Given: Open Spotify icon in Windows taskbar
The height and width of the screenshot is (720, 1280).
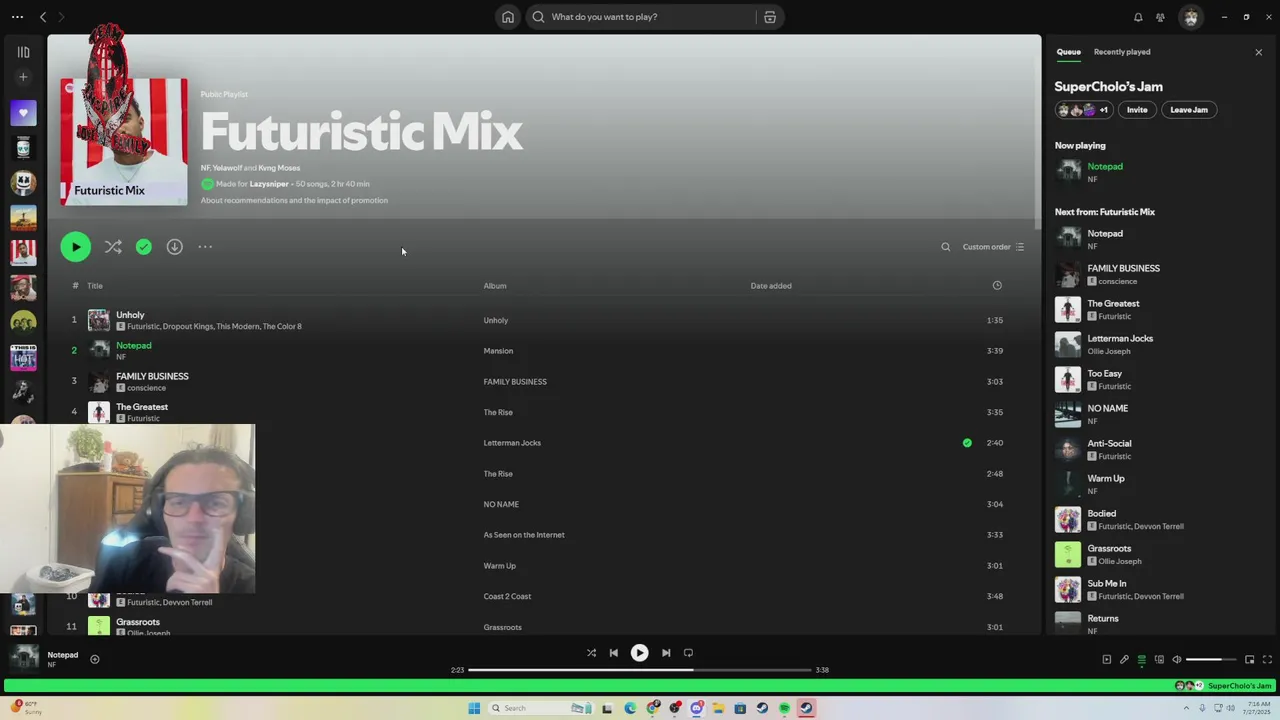Looking at the screenshot, I should pyautogui.click(x=785, y=708).
